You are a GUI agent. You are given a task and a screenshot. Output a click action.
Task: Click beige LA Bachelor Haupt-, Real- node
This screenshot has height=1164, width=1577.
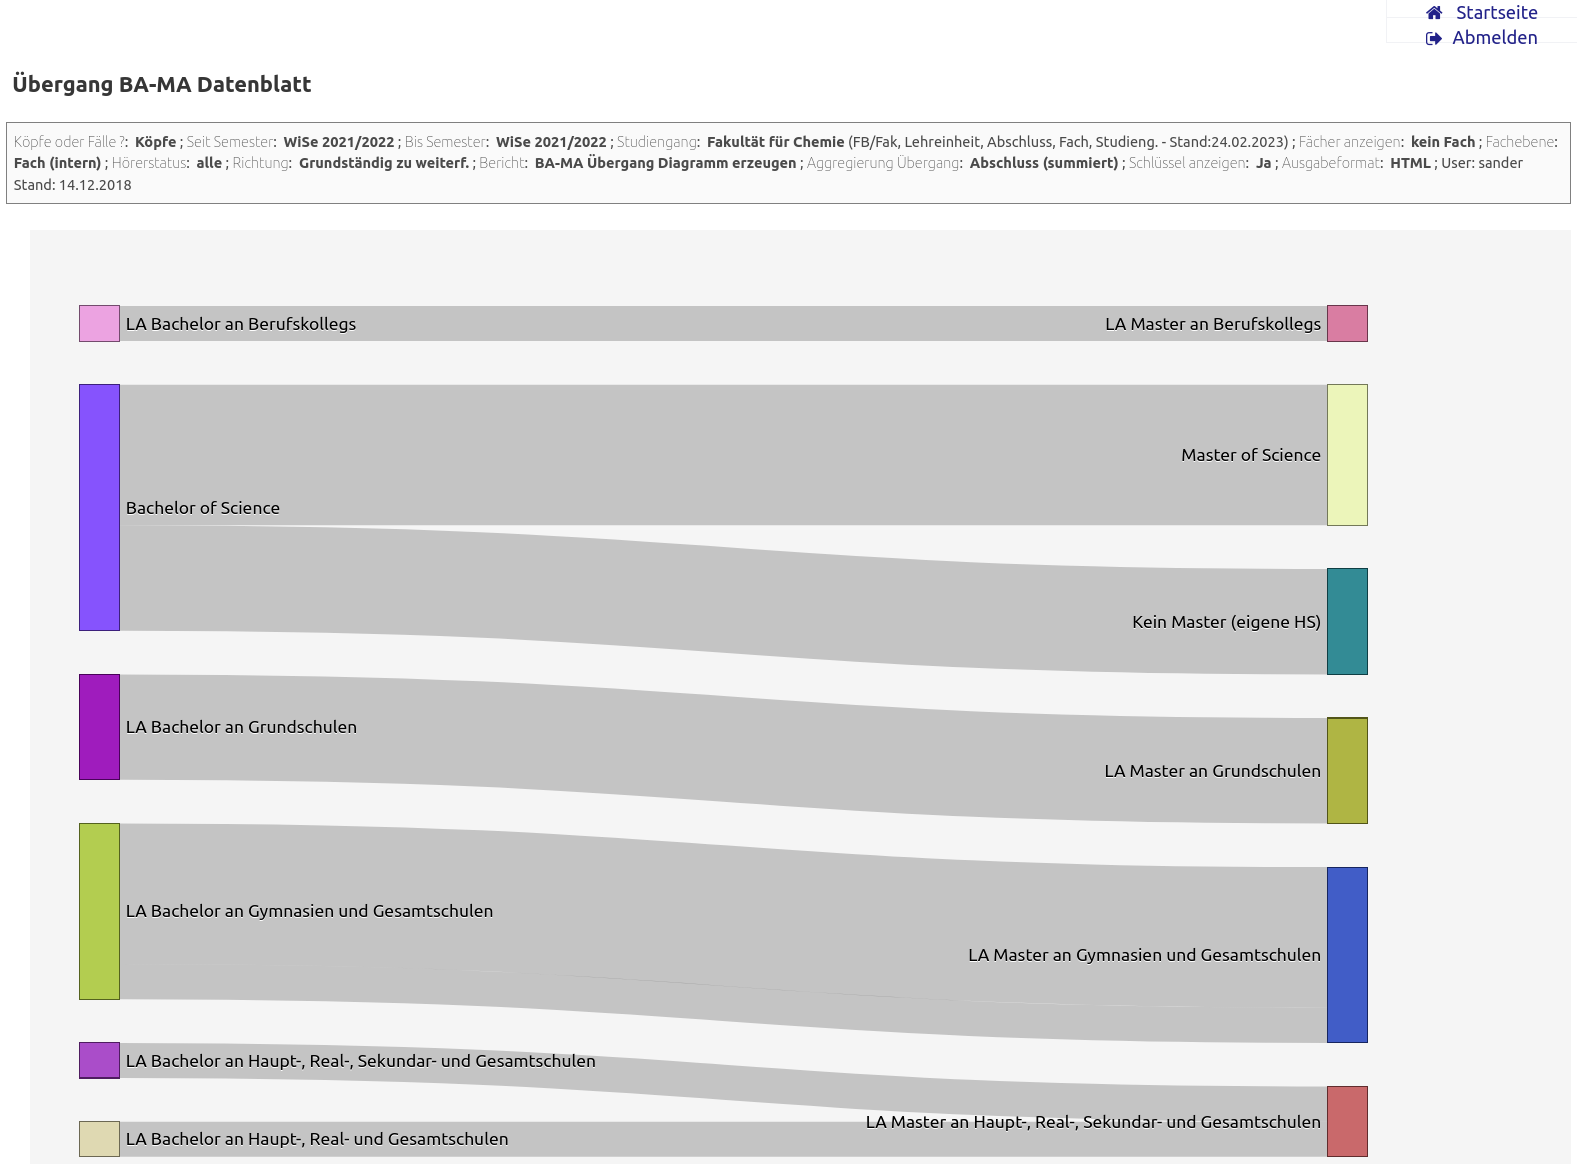[99, 1139]
